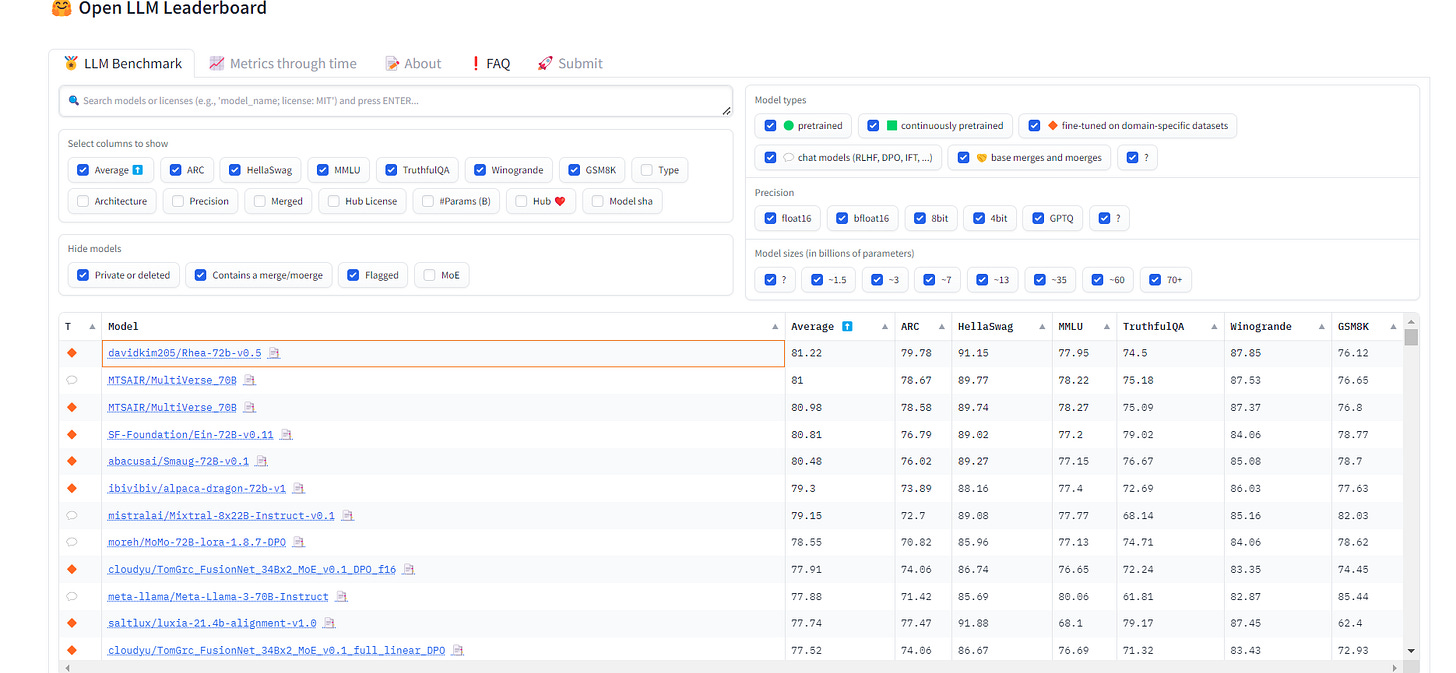Open the abacusai/Smaug-72B-v0.1 model link
Screen dimensions: 1456x673
tap(179, 461)
